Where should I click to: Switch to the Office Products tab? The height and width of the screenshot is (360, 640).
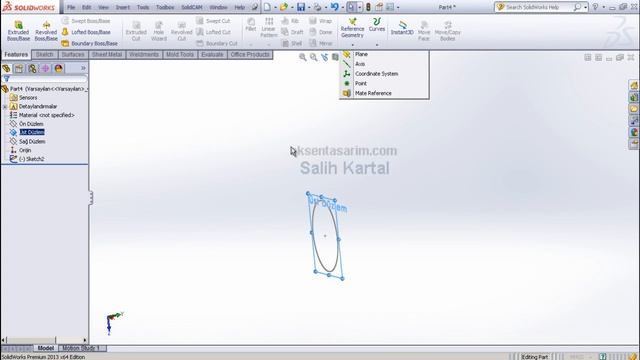click(250, 54)
